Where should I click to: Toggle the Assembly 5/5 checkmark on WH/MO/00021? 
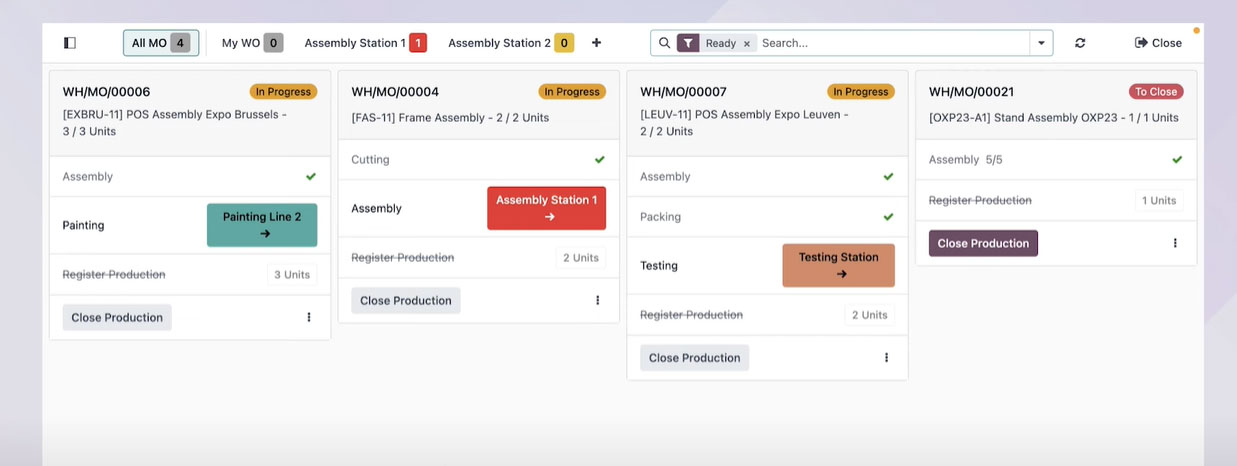(x=1177, y=160)
